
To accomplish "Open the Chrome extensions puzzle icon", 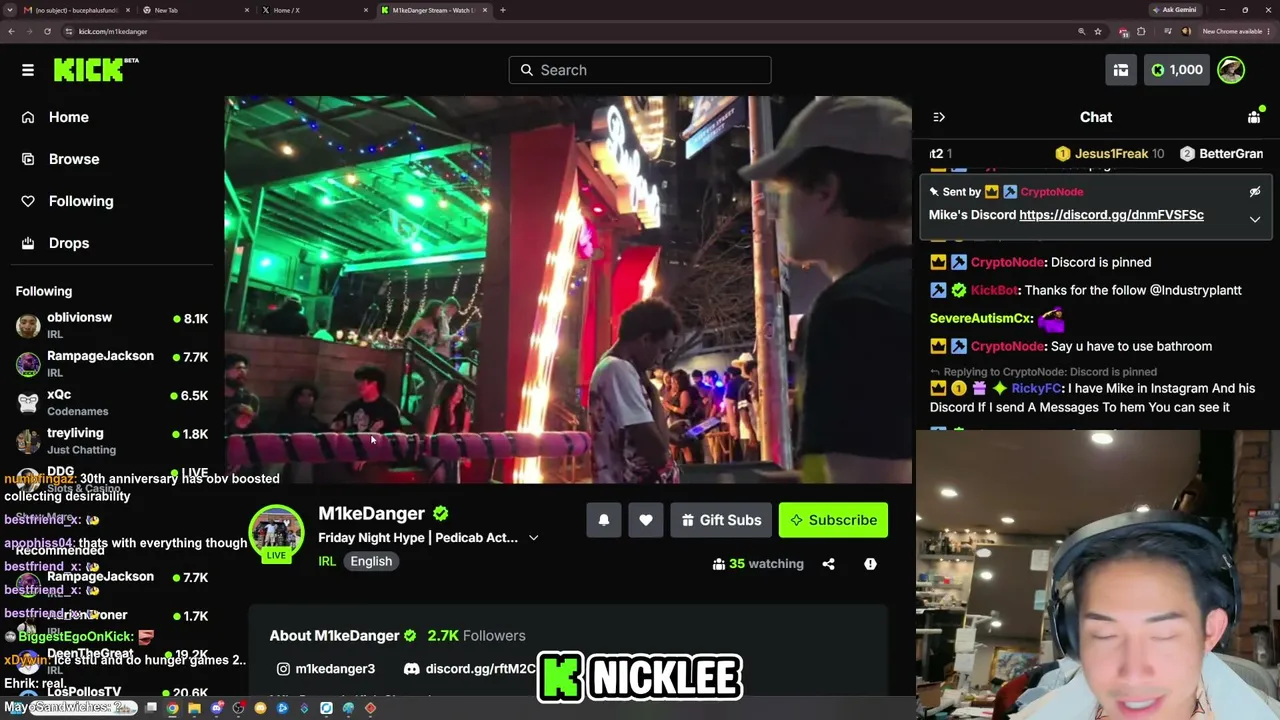I will point(1141,31).
